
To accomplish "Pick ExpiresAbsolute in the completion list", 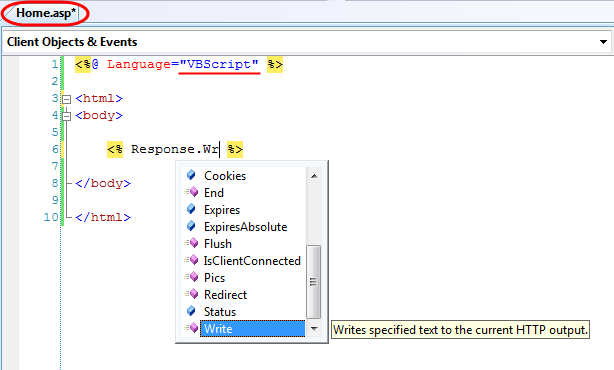I will [246, 227].
